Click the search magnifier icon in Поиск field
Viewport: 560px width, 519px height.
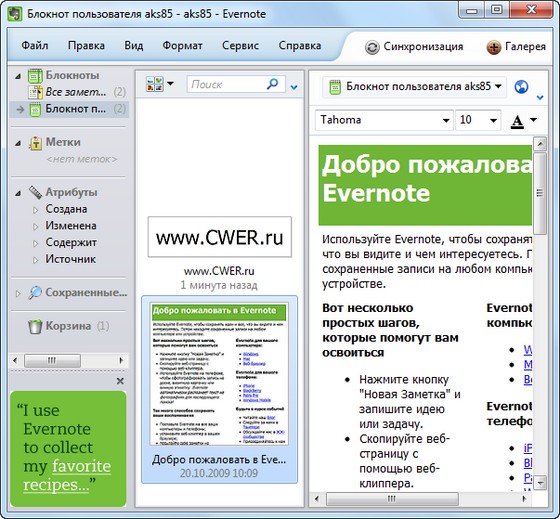[x=272, y=84]
